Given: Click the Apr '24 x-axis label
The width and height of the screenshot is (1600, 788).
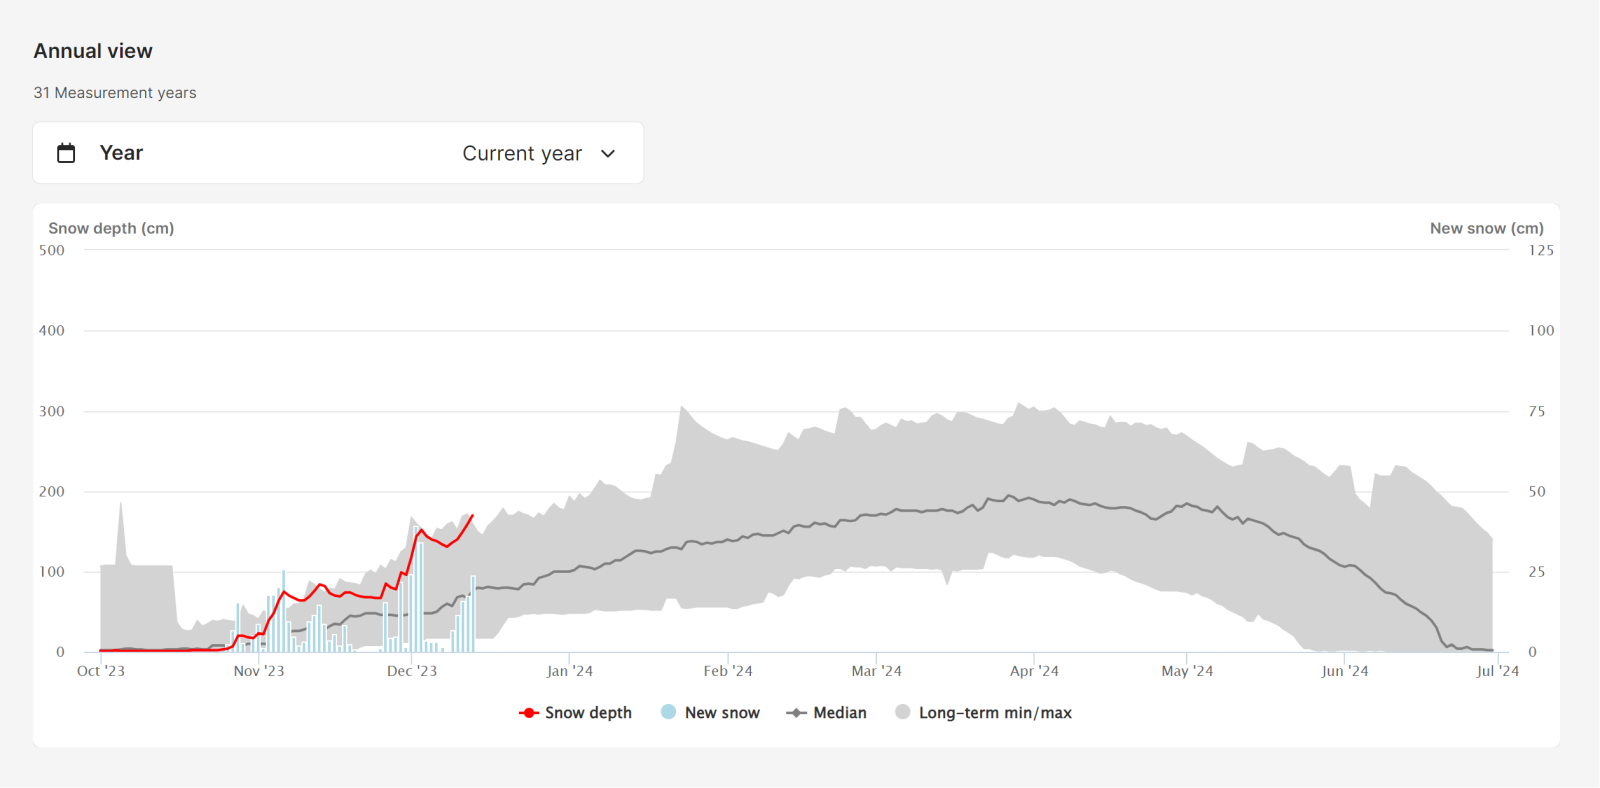Looking at the screenshot, I should click(1034, 671).
